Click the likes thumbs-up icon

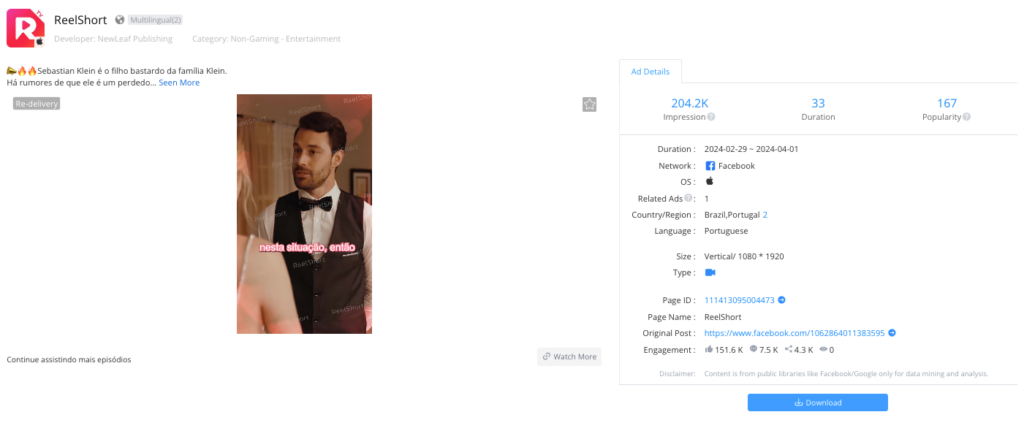click(709, 350)
